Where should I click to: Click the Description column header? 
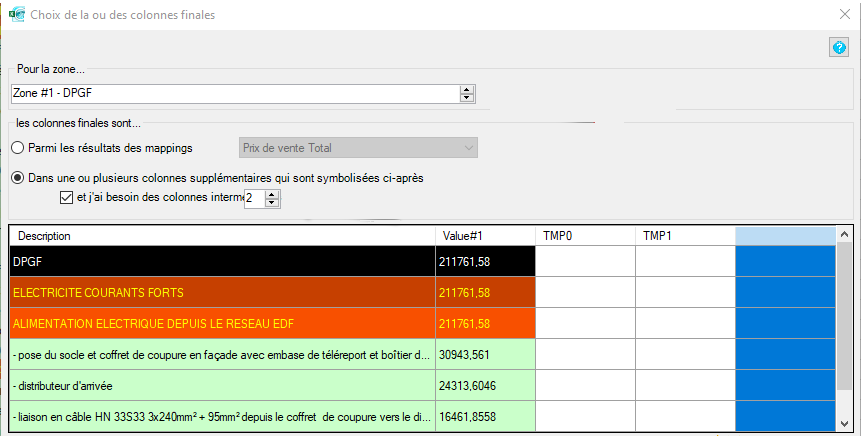pyautogui.click(x=222, y=236)
